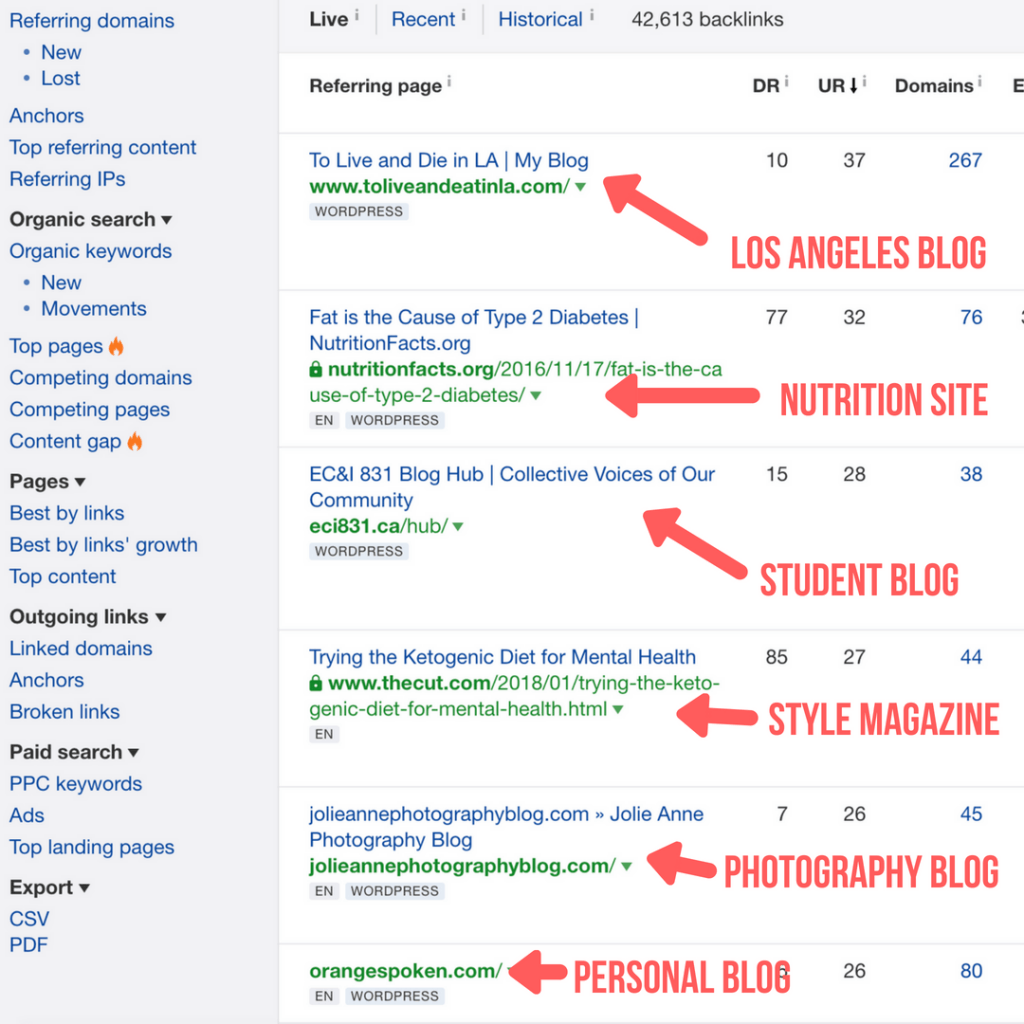Export as PDF
Image resolution: width=1024 pixels, height=1024 pixels.
[29, 946]
